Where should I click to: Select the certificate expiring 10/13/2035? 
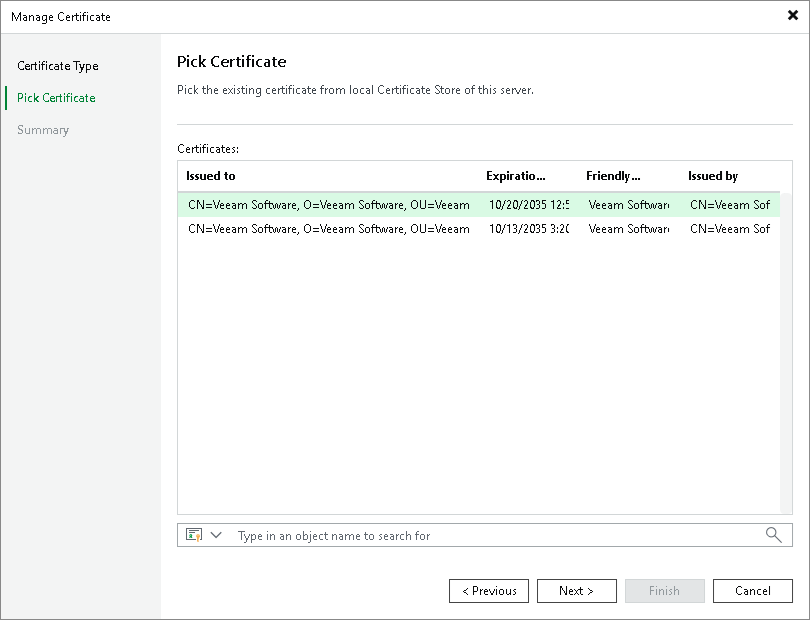[400, 228]
